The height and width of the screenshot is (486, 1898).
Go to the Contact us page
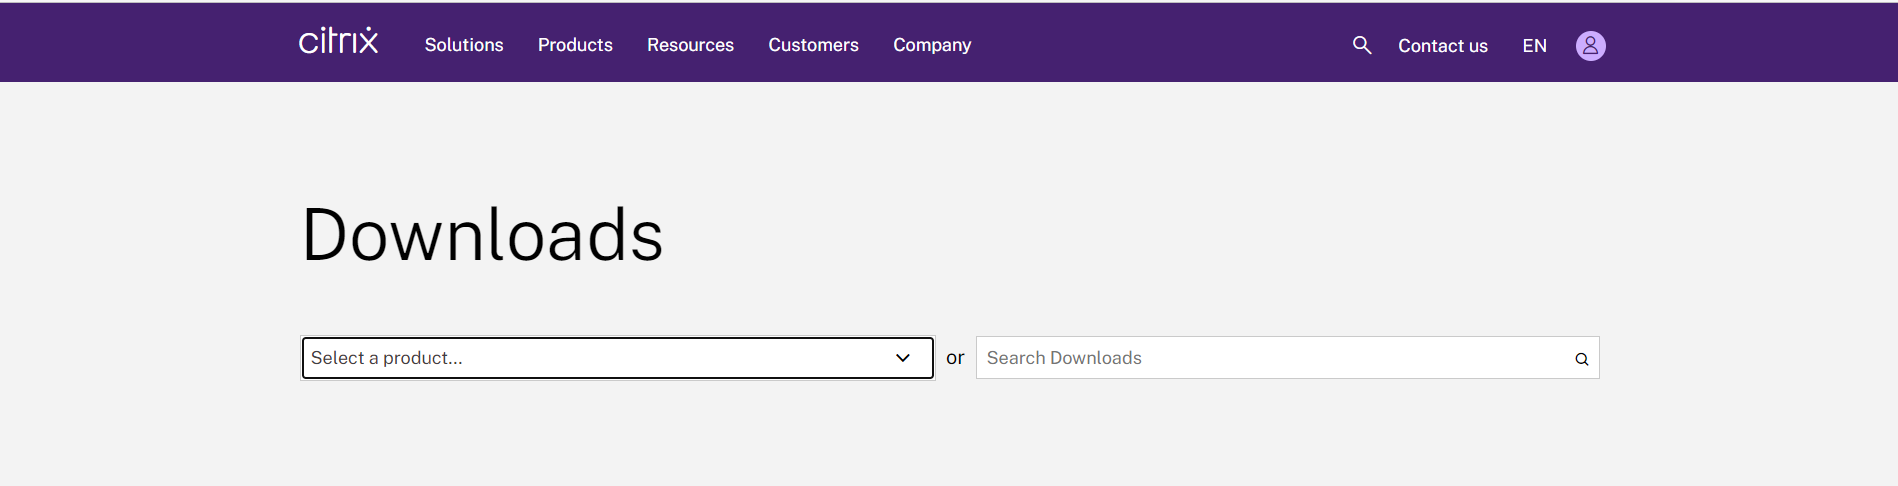tap(1442, 46)
